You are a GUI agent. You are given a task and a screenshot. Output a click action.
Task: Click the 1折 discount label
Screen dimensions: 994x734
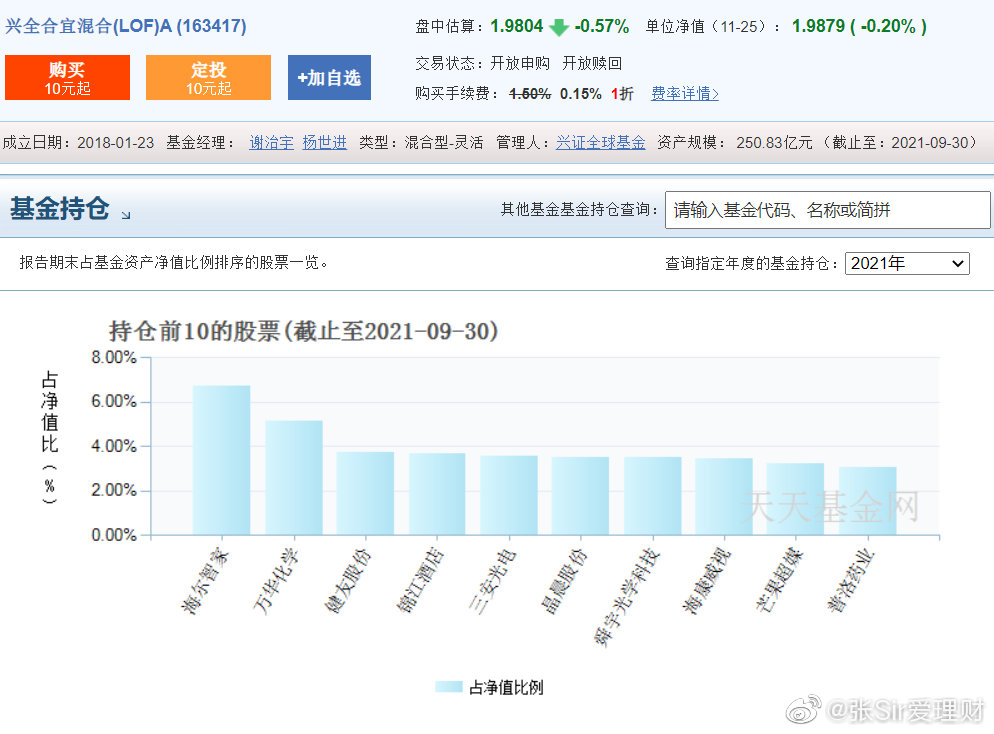[x=622, y=94]
